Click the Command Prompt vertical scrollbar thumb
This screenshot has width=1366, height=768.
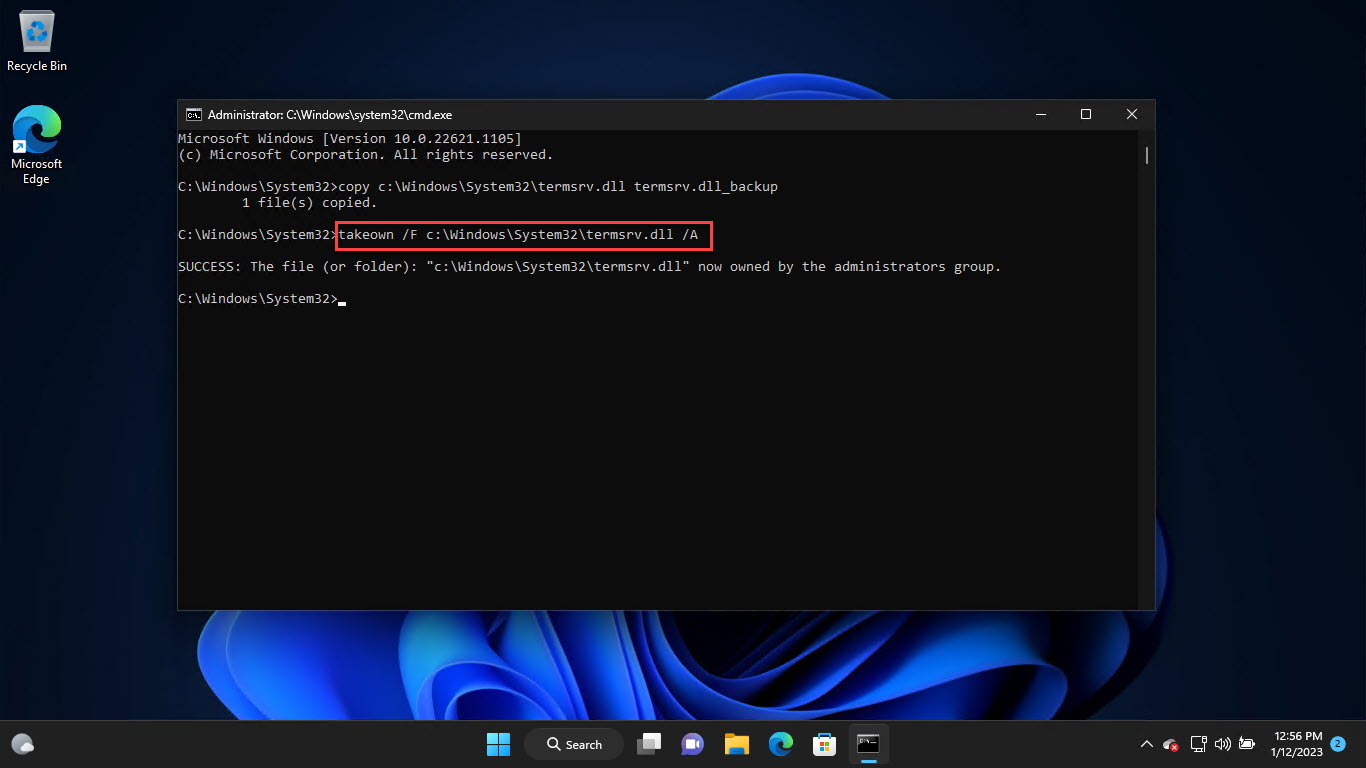[x=1147, y=155]
